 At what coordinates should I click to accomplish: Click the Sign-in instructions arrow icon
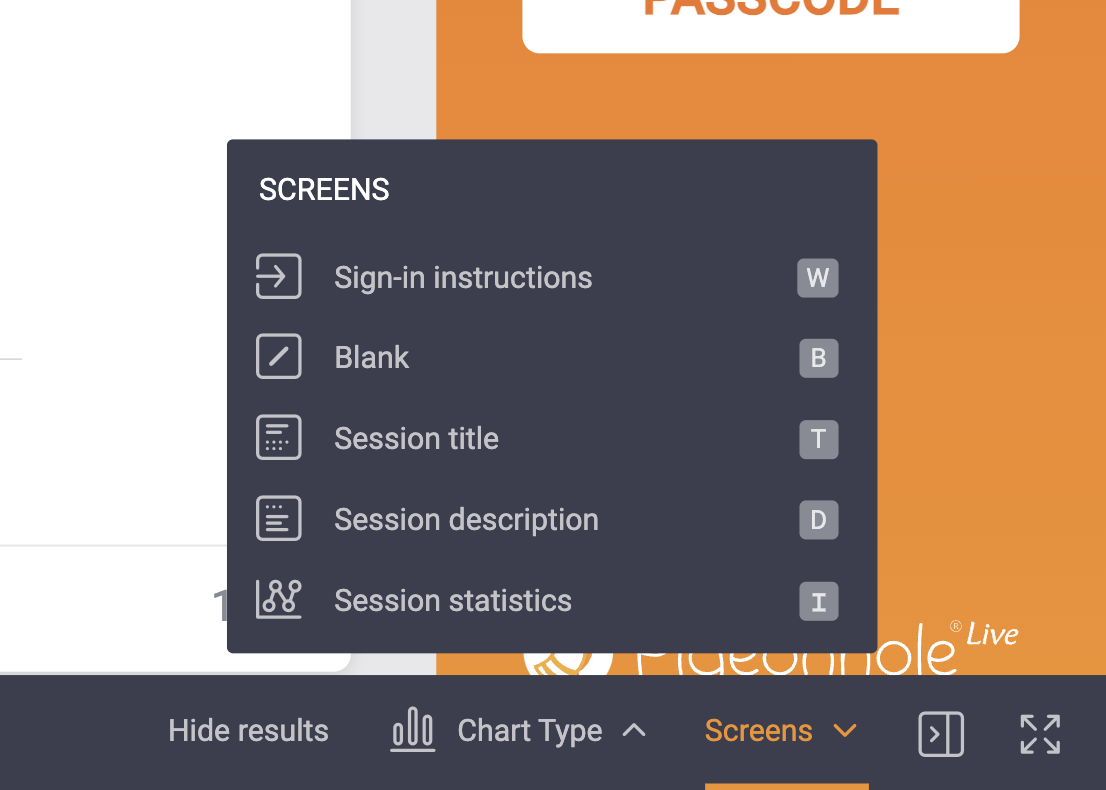[x=278, y=277]
